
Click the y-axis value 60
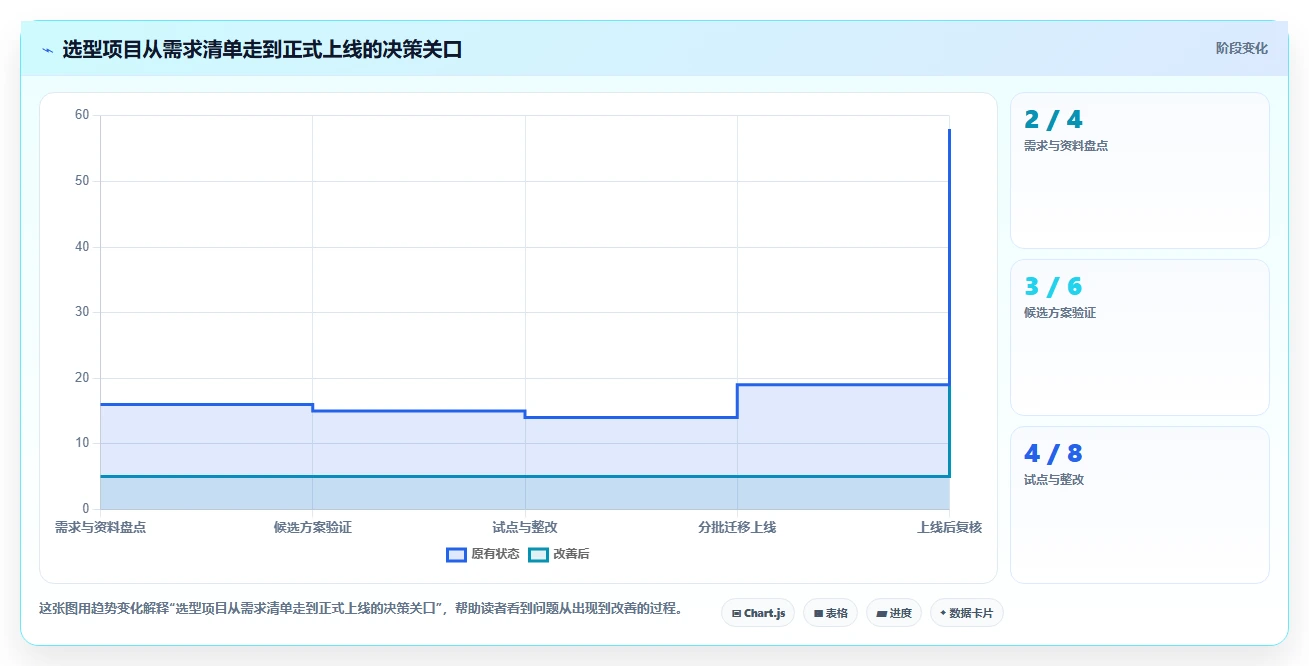pos(82,115)
